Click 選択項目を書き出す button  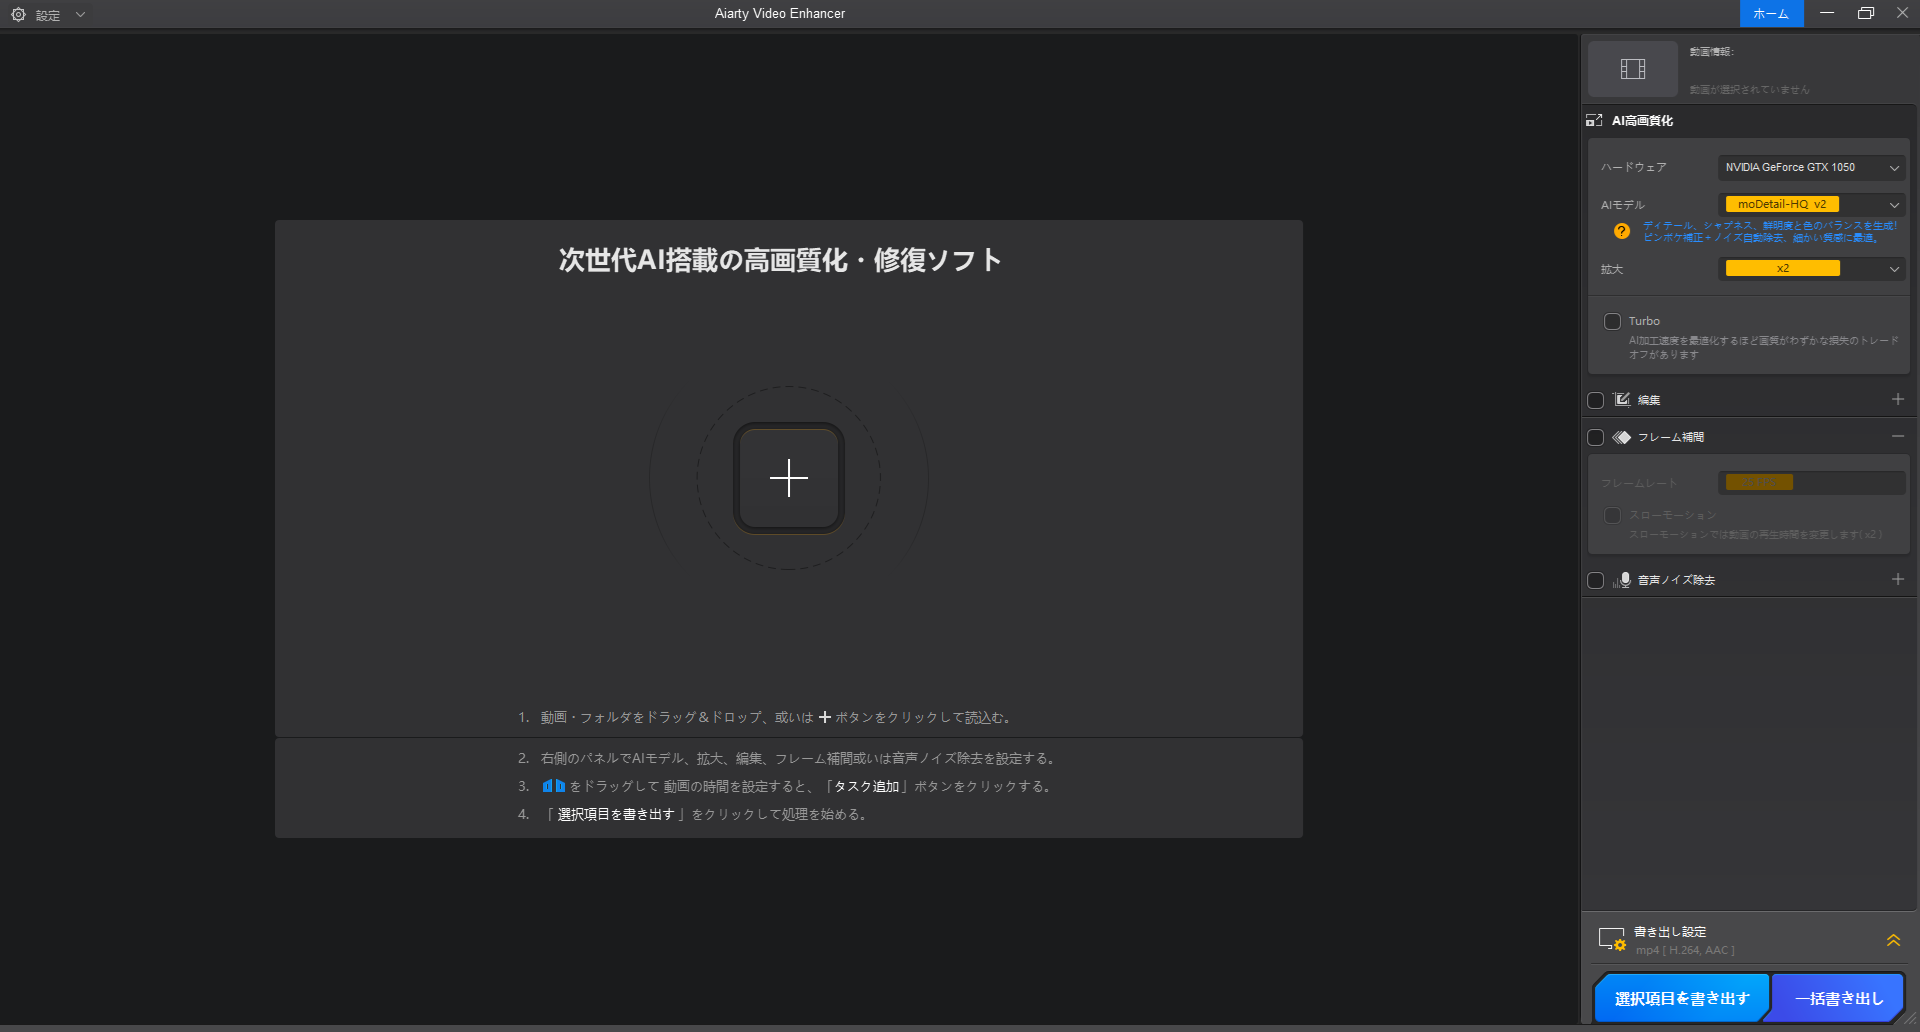pyautogui.click(x=1682, y=998)
